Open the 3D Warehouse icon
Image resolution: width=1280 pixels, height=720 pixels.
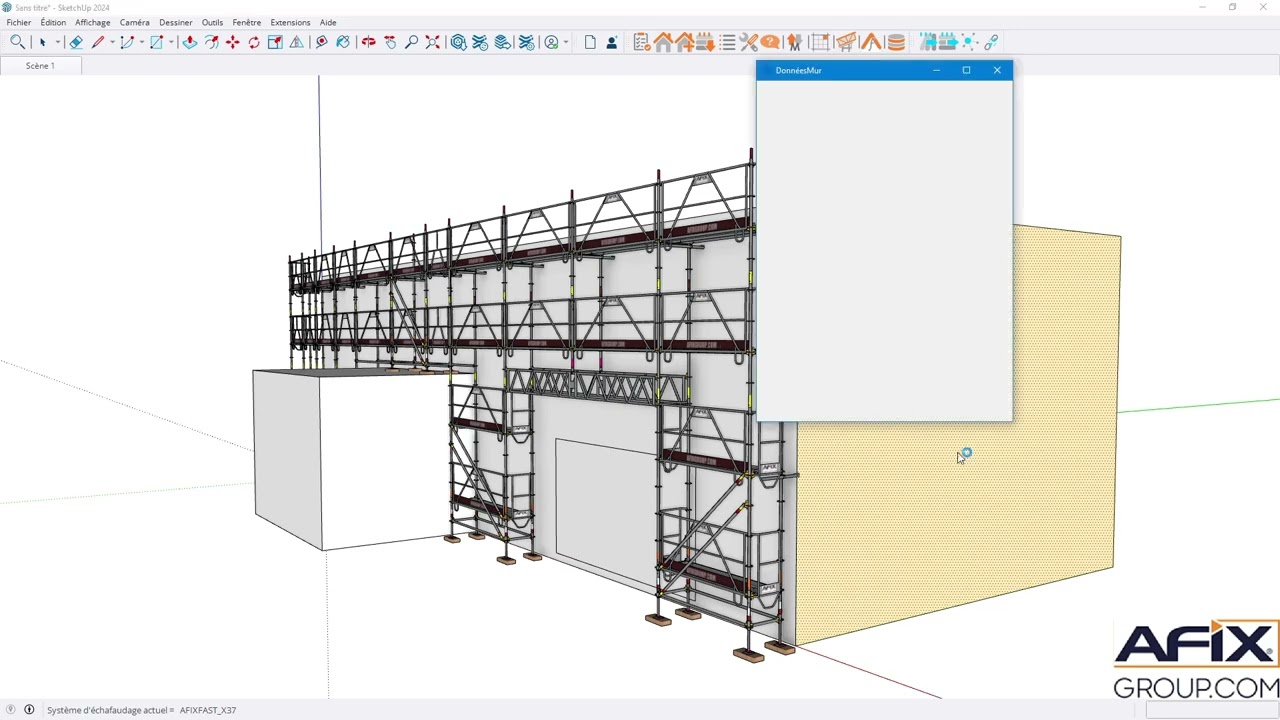458,42
